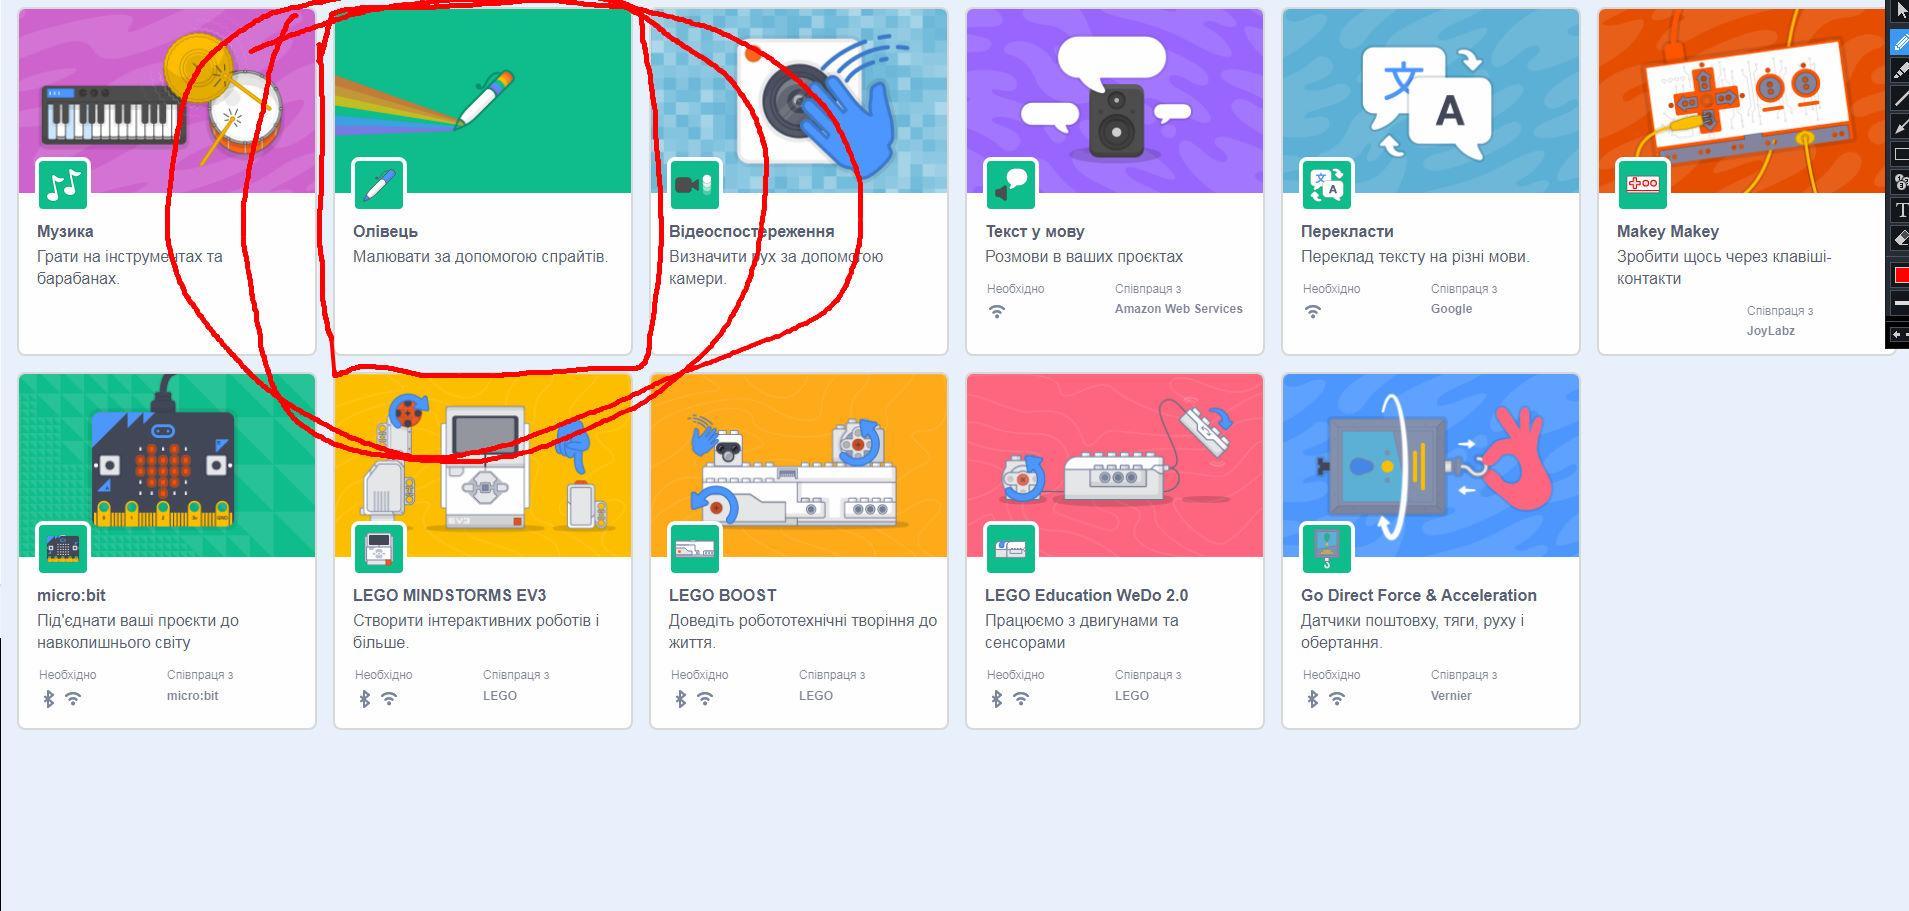Click the translate badge icon on Перекласти card
1909x911 pixels.
[1327, 184]
